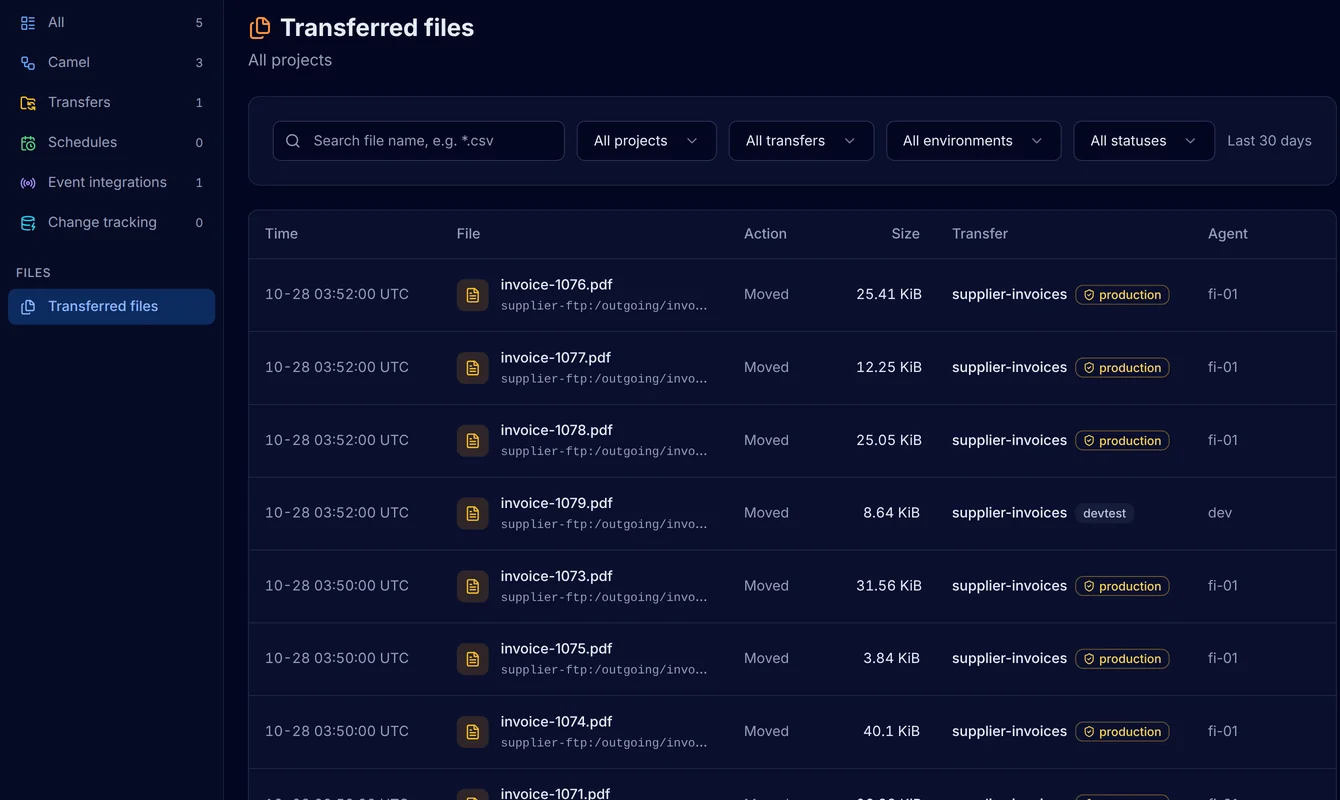Click the 25.05 KiB size value
Screen dimensions: 1340x800
click(x=888, y=441)
